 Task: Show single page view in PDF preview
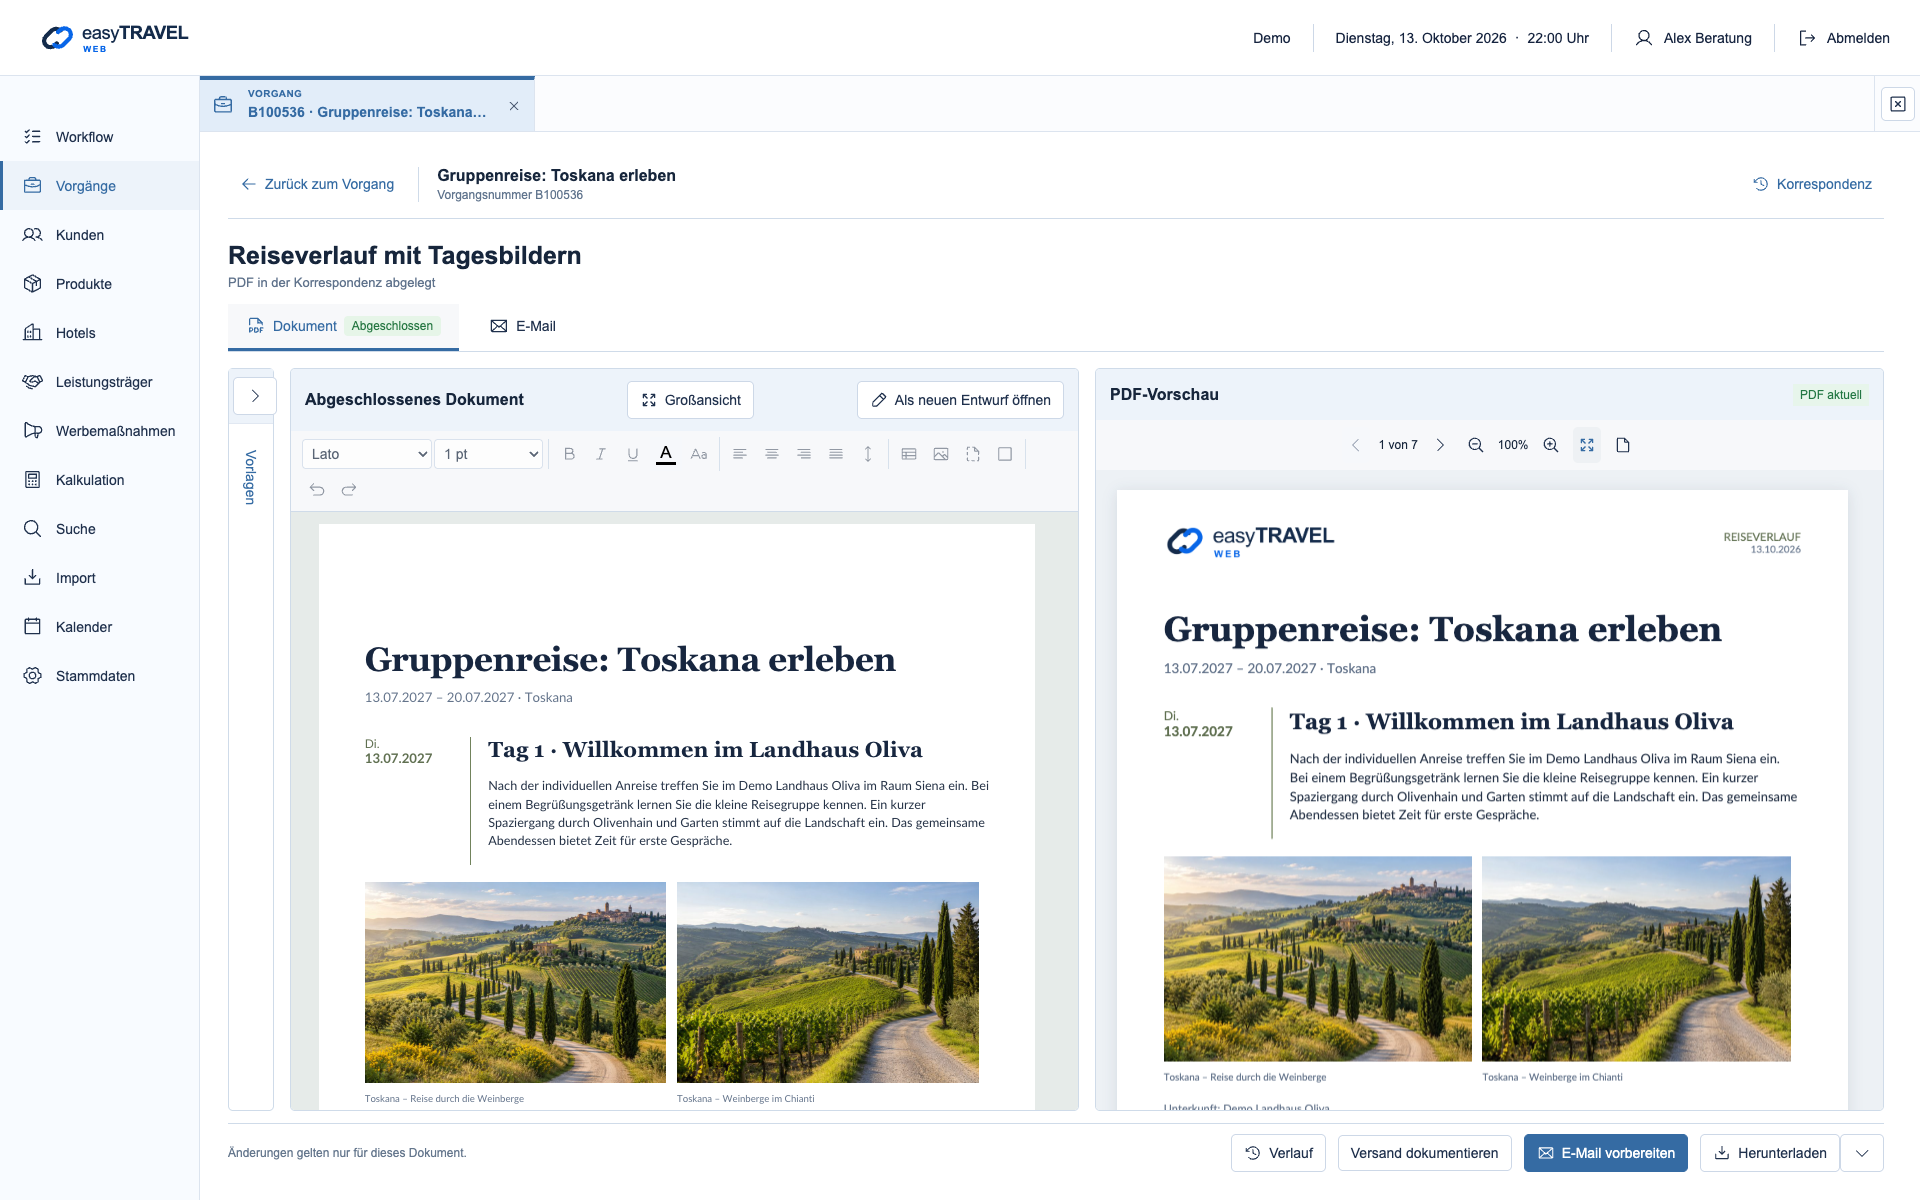1623,445
